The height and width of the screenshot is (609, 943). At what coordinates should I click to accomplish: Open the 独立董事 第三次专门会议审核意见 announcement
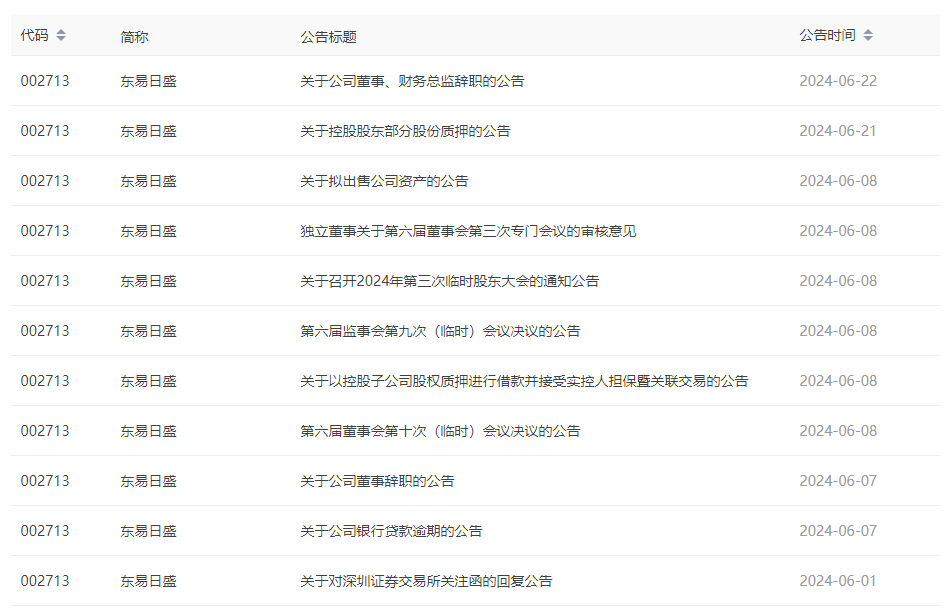tap(468, 231)
